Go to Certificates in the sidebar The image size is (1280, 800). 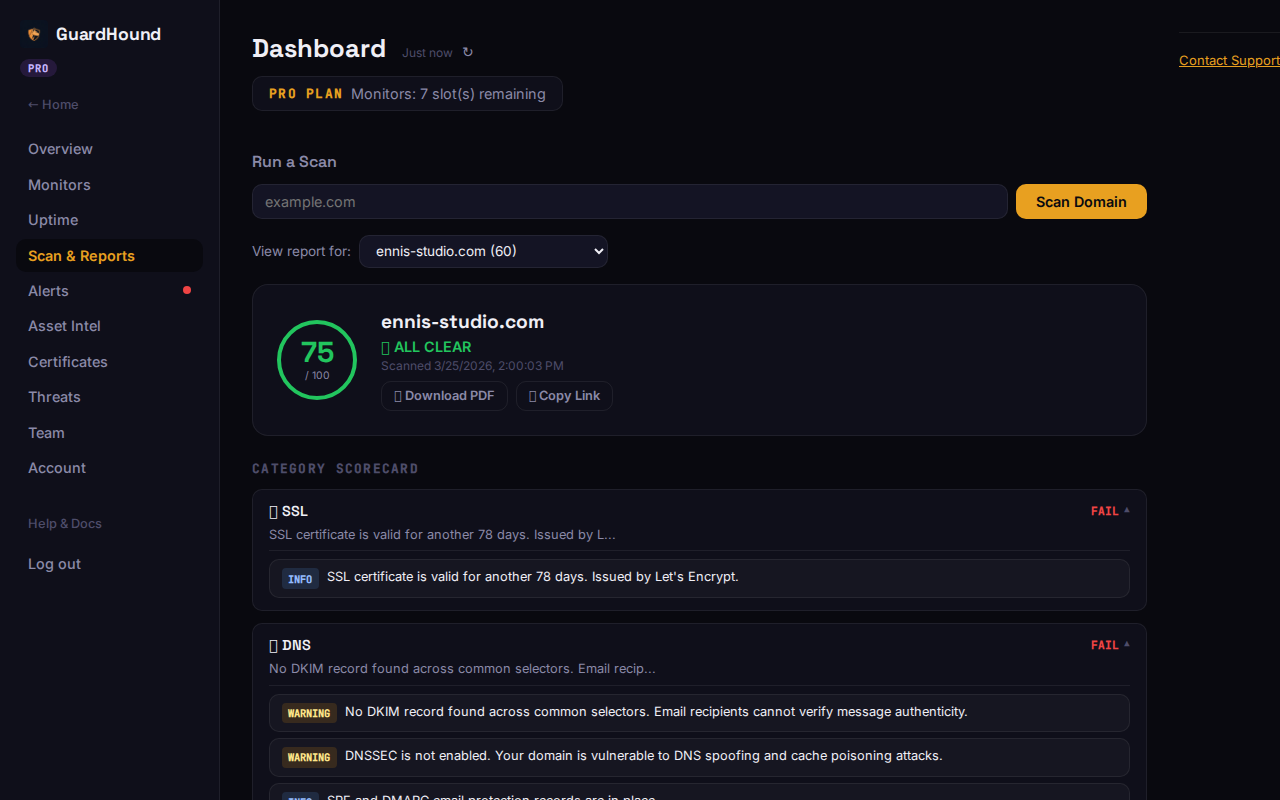click(109, 362)
